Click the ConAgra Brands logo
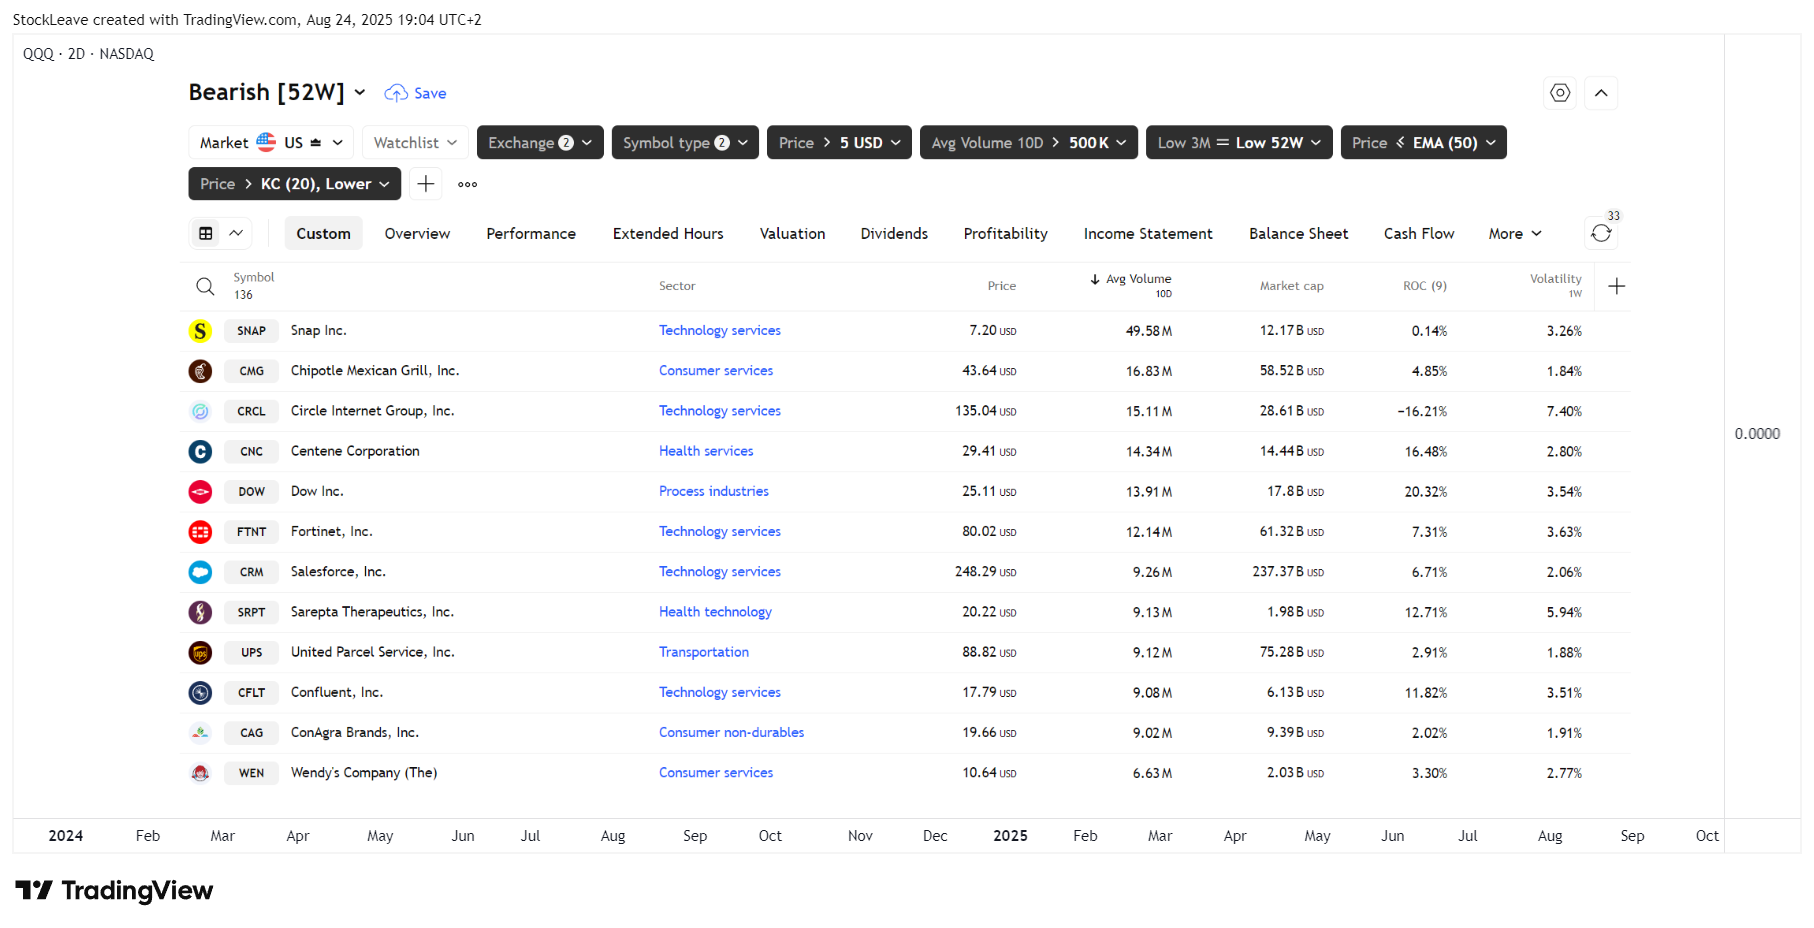This screenshot has width=1814, height=928. 200,733
